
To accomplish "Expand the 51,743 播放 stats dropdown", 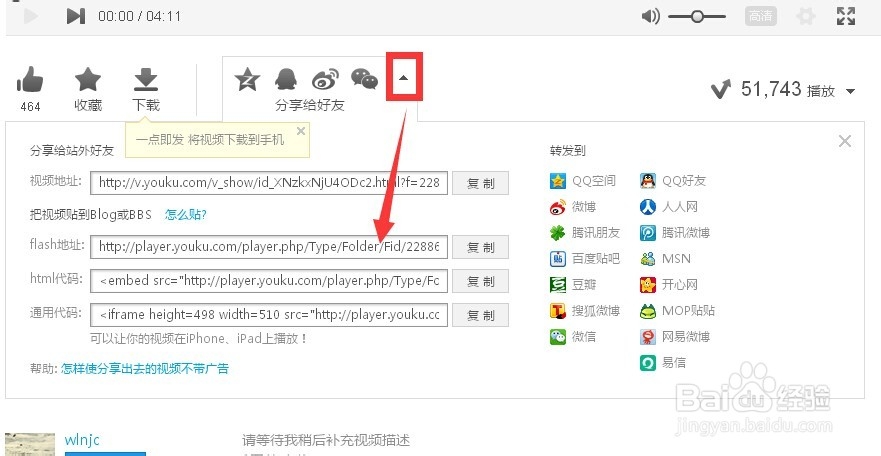I will (851, 91).
